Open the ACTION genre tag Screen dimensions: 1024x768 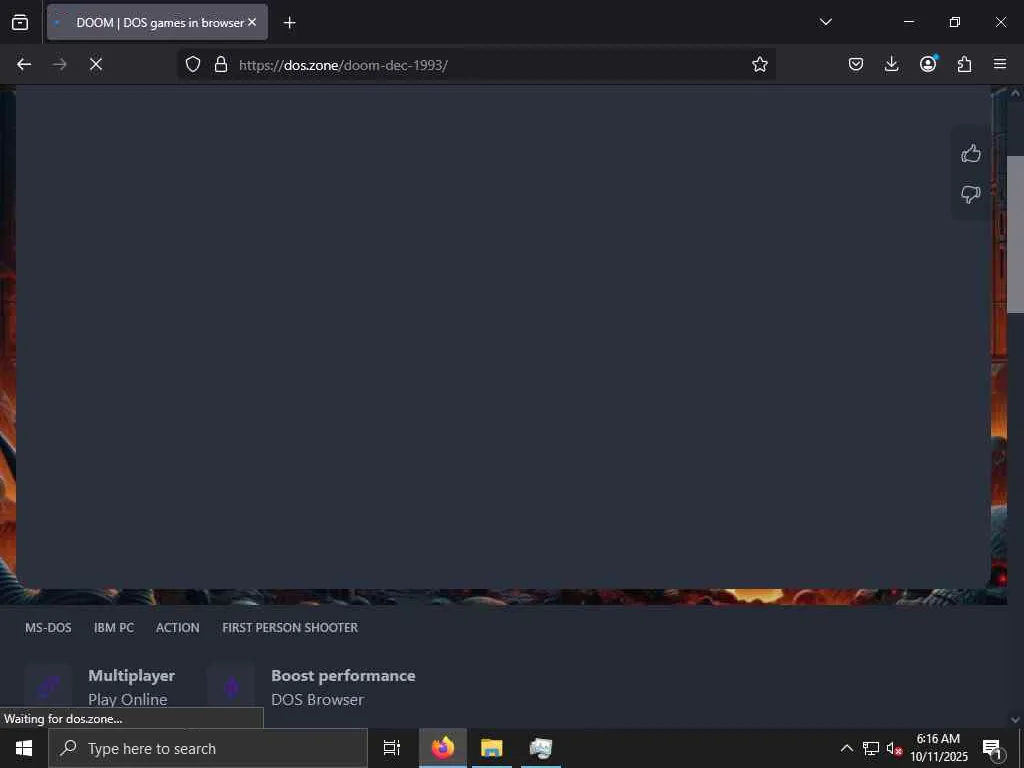(178, 628)
